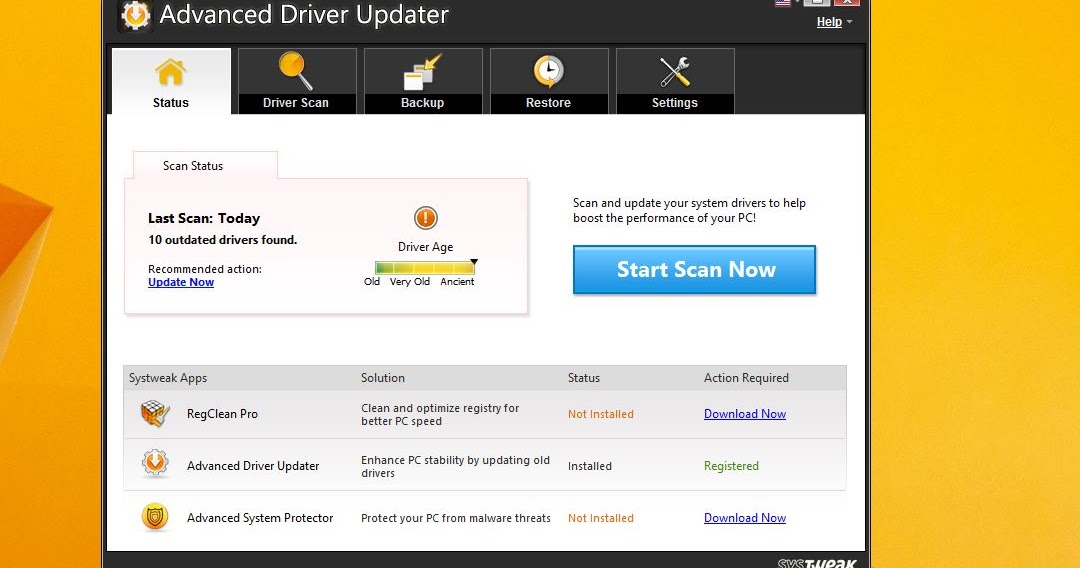Click the Restore clock icon
1080x568 pixels.
click(x=548, y=72)
